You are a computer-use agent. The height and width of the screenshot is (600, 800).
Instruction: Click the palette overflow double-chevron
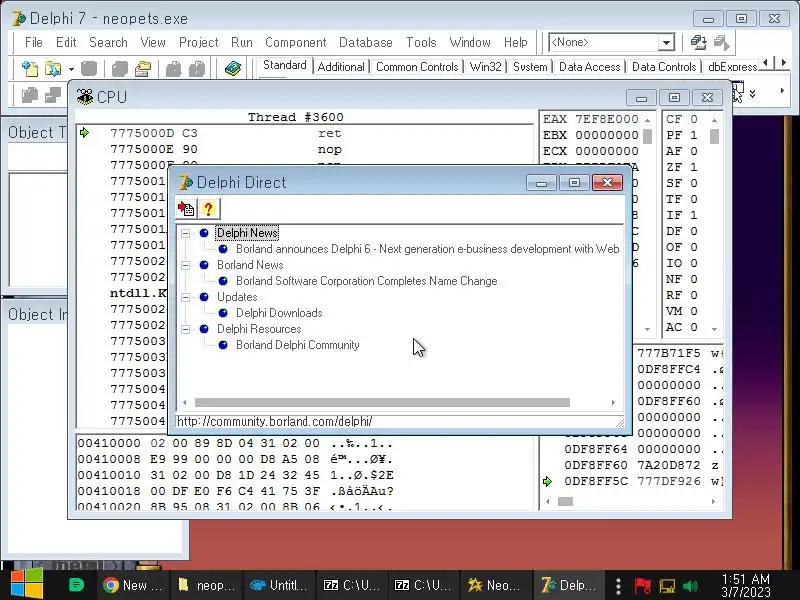(752, 94)
